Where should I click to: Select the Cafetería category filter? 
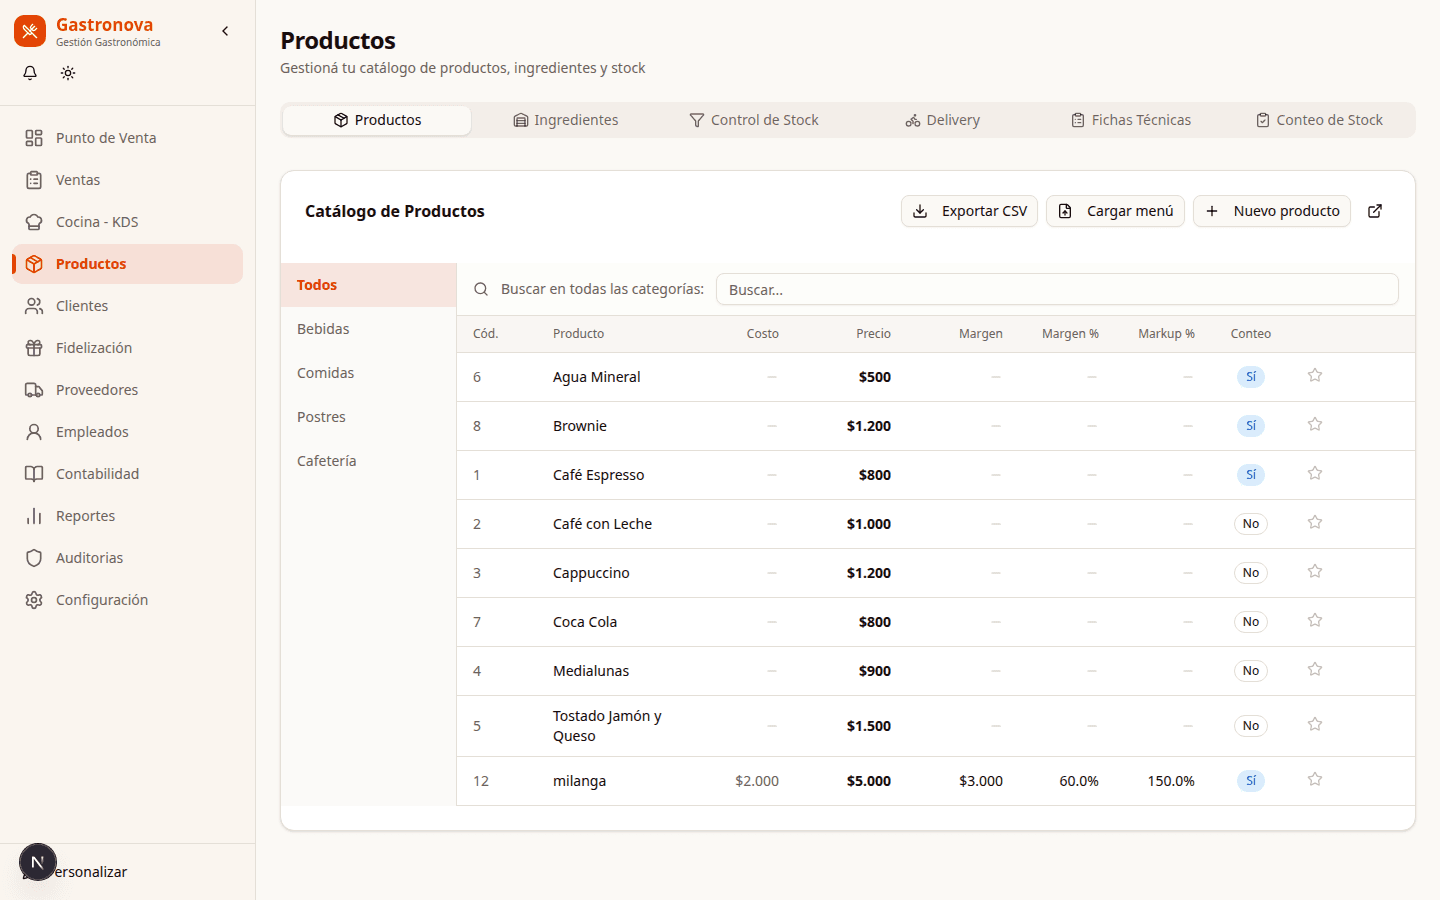tap(326, 461)
